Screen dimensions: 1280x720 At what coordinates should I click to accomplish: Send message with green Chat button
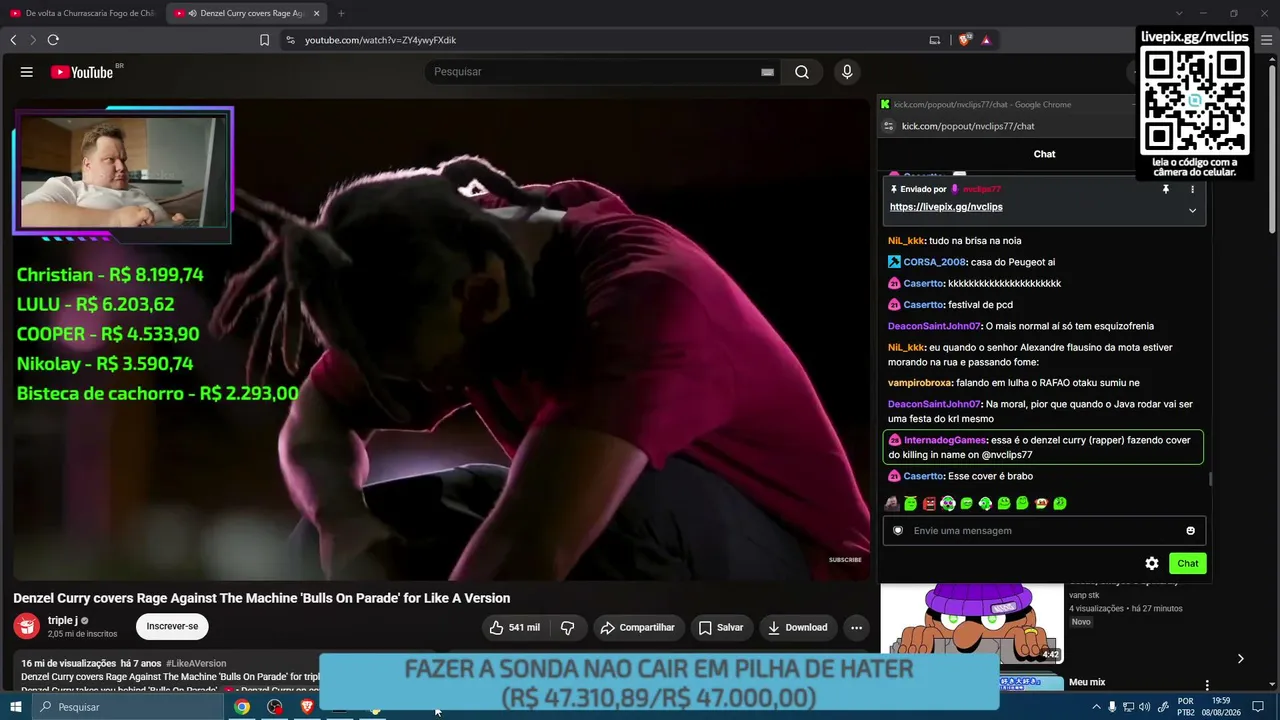click(1188, 564)
